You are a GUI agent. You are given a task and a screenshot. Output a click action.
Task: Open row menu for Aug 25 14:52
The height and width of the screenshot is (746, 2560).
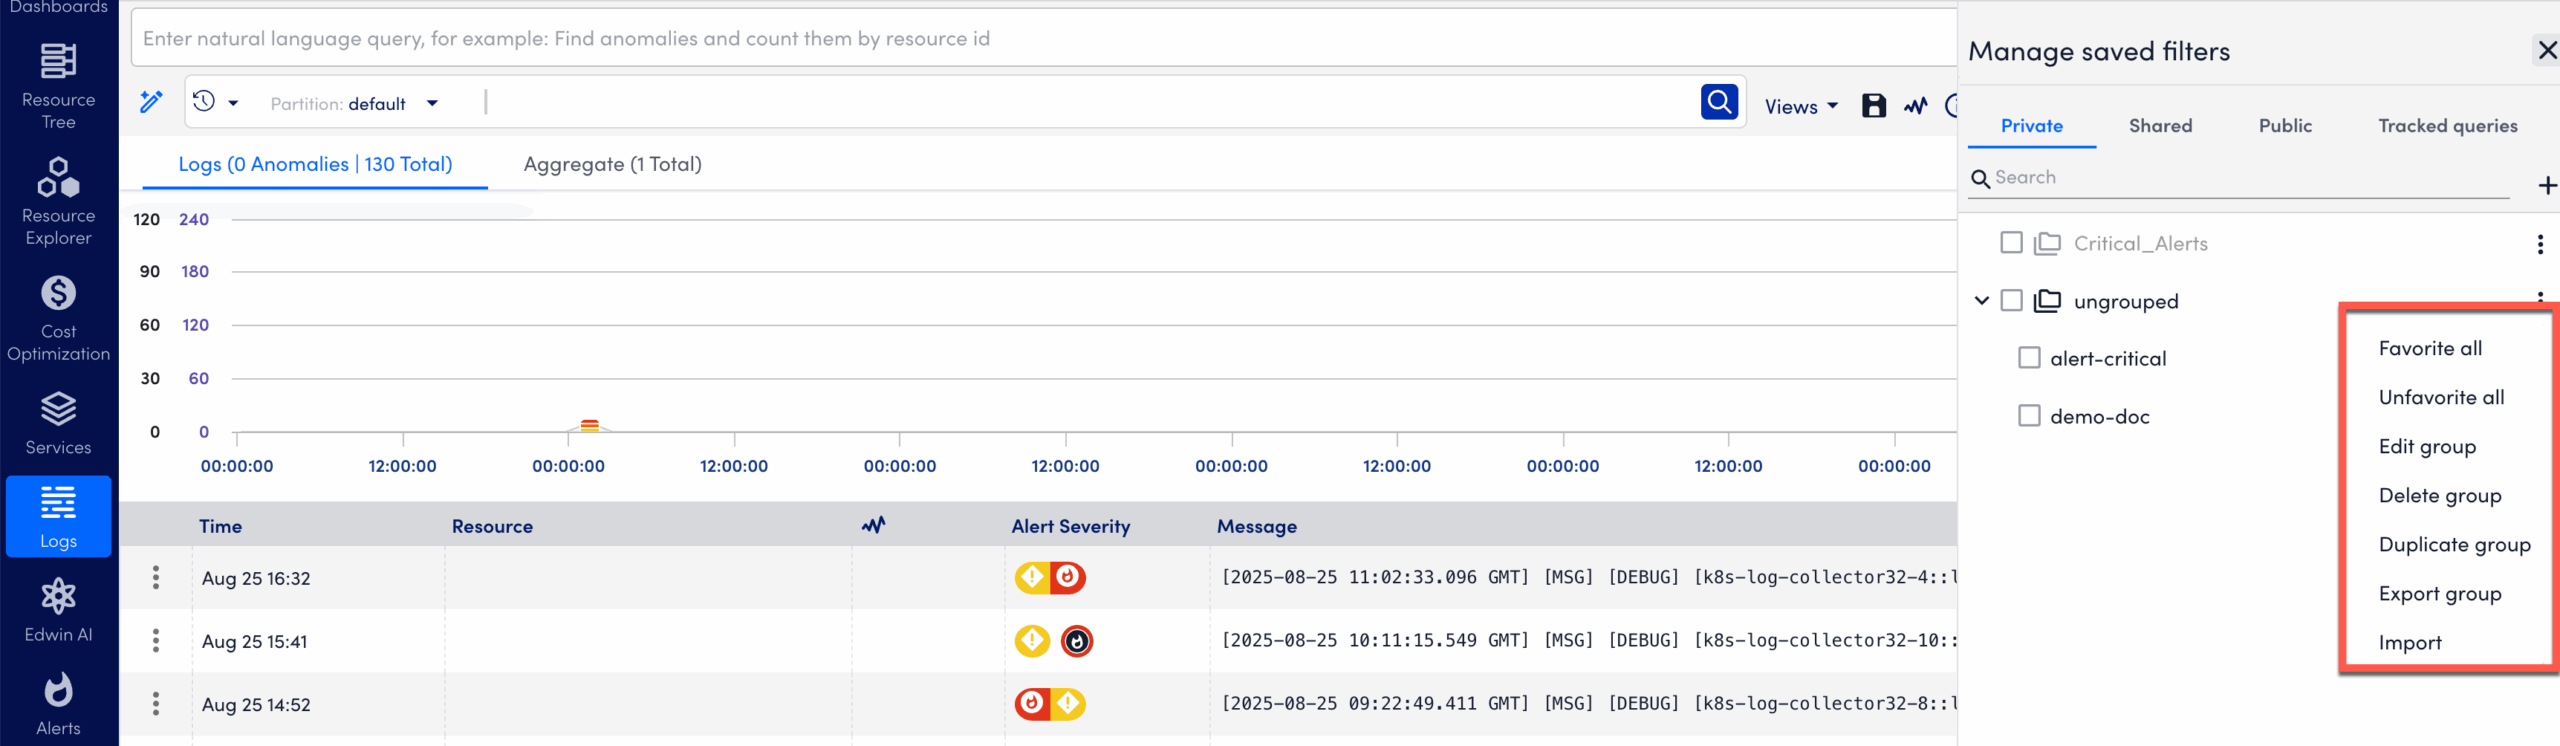coord(156,703)
